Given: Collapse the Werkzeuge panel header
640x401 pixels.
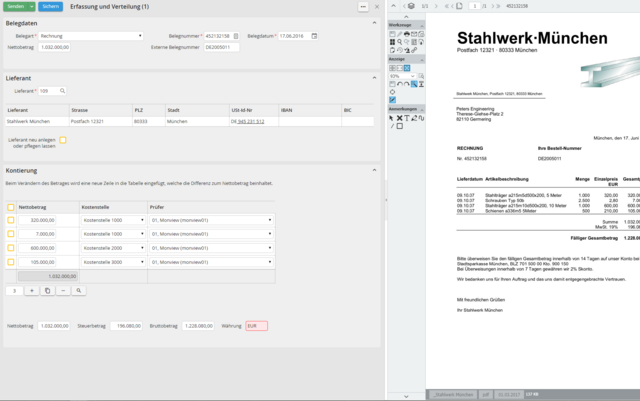Looking at the screenshot, I should pyautogui.click(x=422, y=26).
